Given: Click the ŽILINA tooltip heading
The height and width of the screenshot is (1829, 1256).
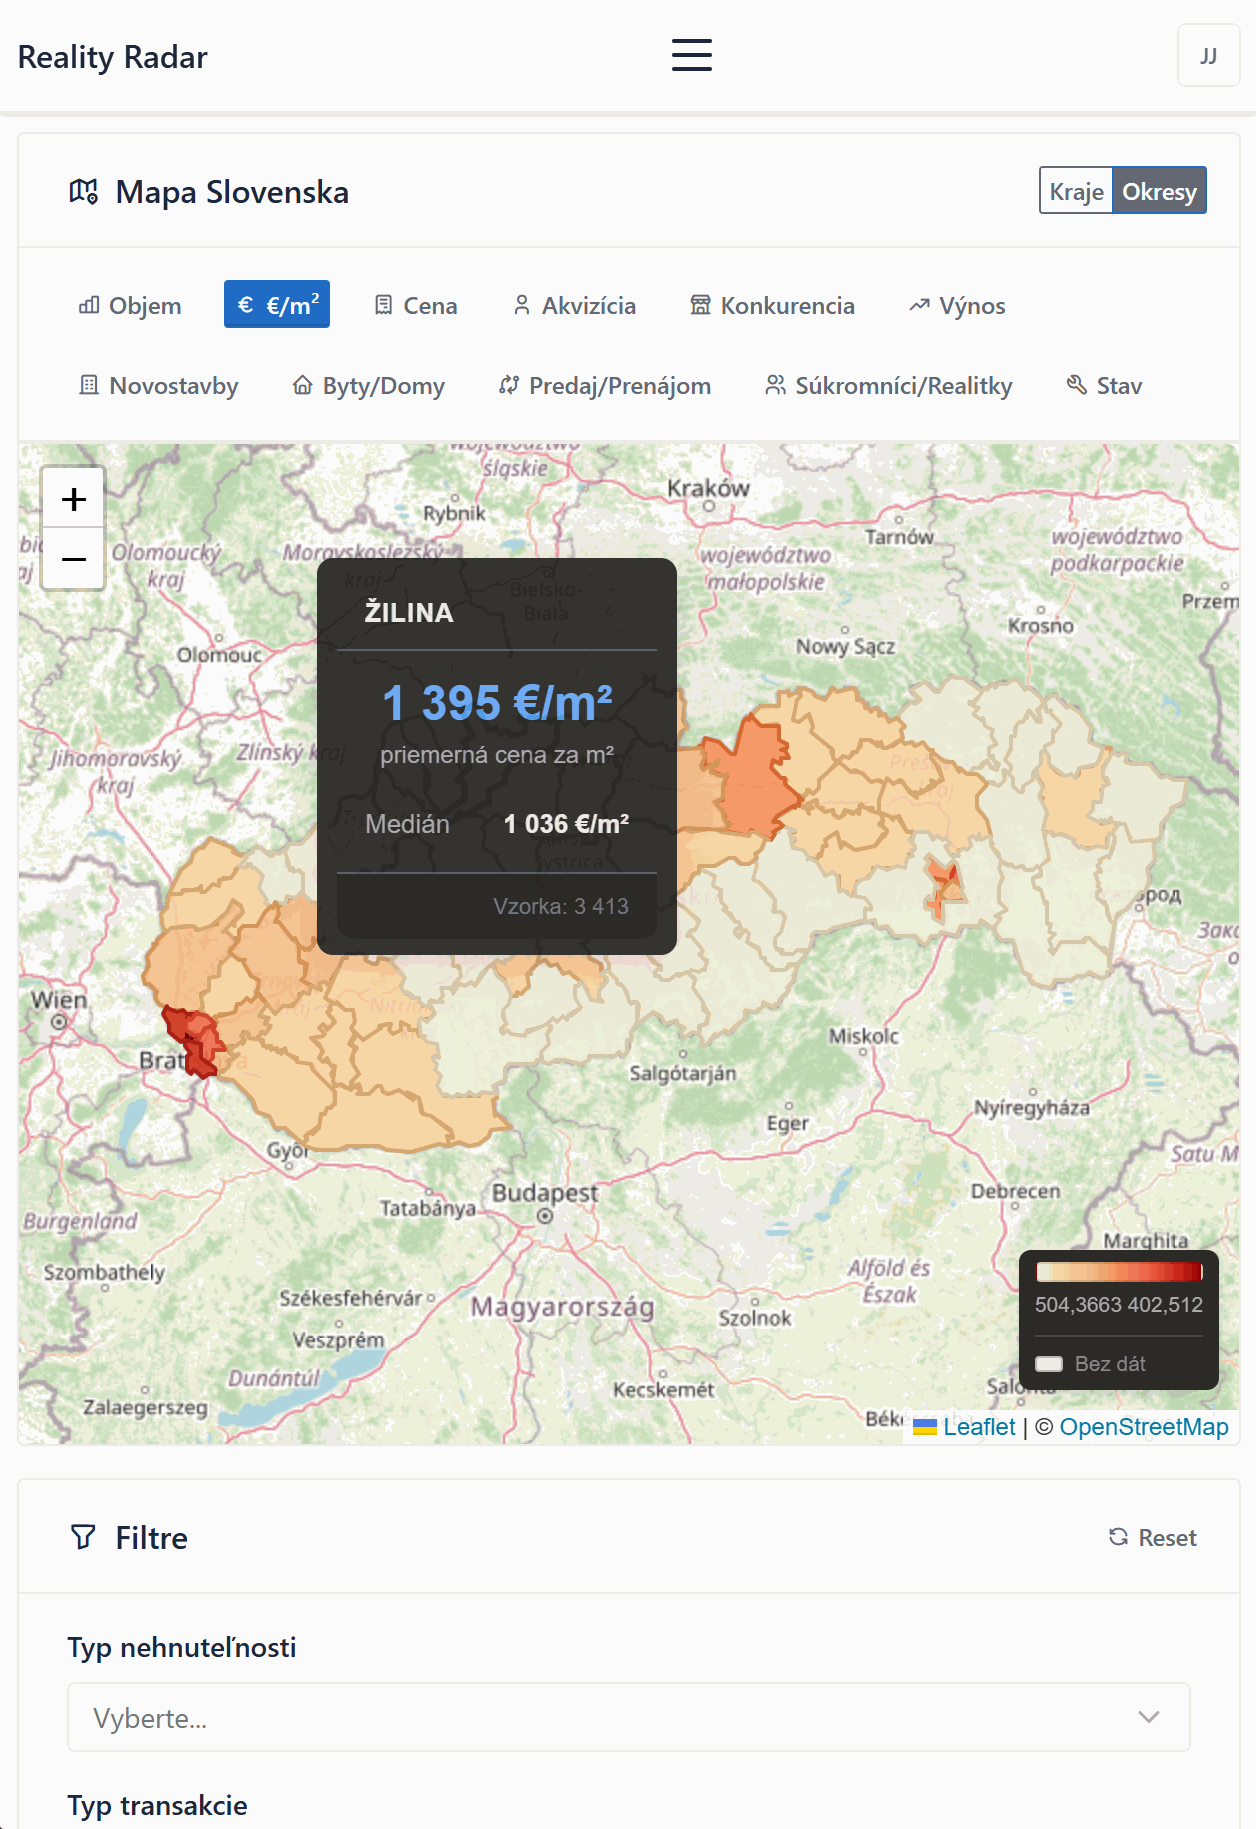Looking at the screenshot, I should coord(409,612).
